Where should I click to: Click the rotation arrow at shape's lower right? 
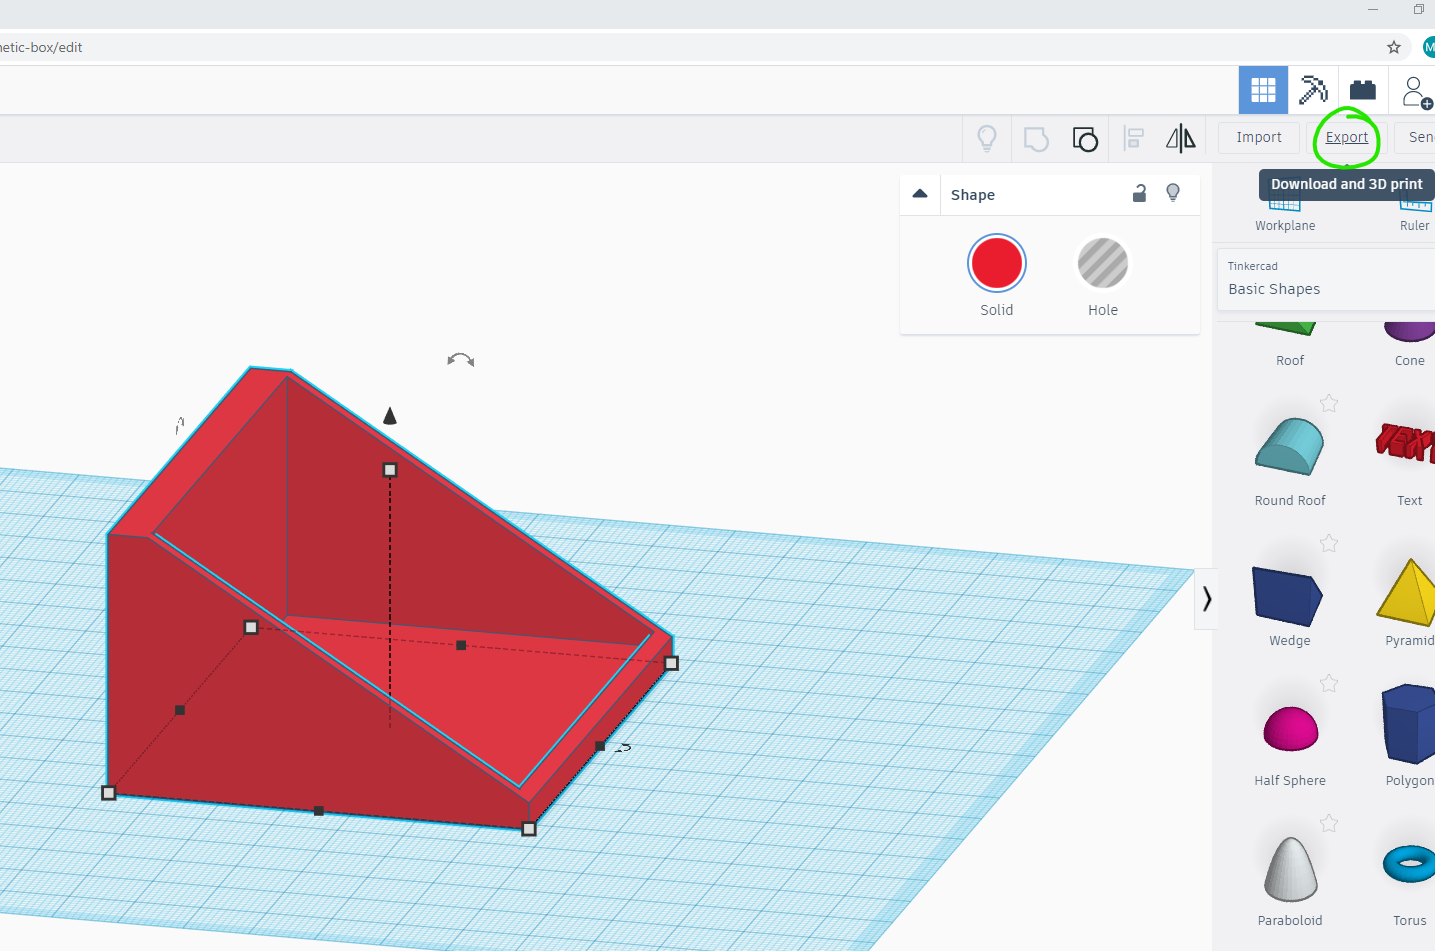[x=623, y=747]
